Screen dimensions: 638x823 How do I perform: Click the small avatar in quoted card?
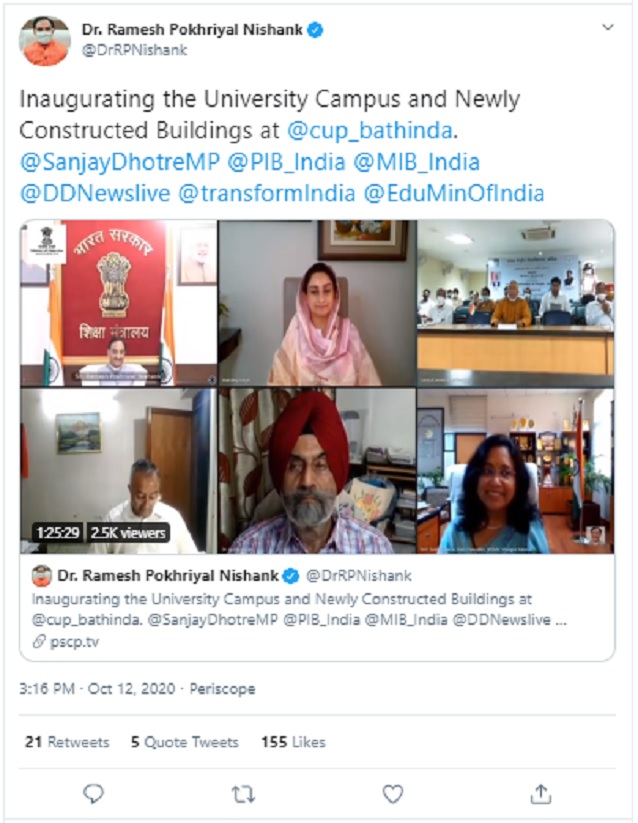point(41,576)
